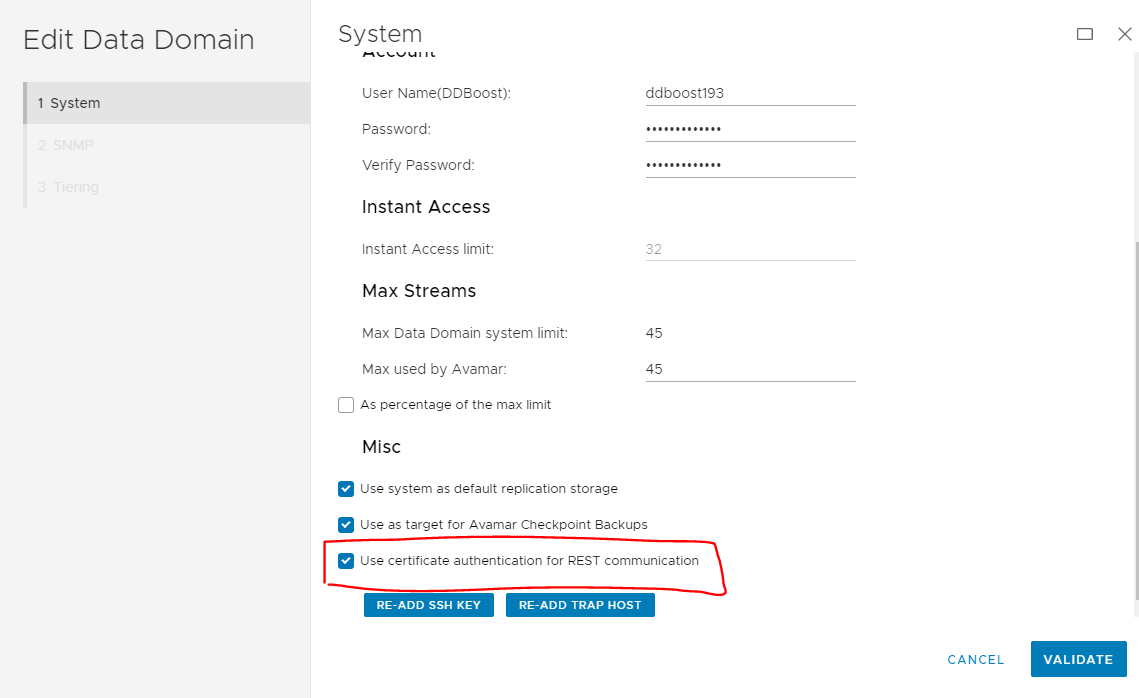Edit the Max used by Avamar value
Screen dimensions: 1139x698
click(x=750, y=369)
